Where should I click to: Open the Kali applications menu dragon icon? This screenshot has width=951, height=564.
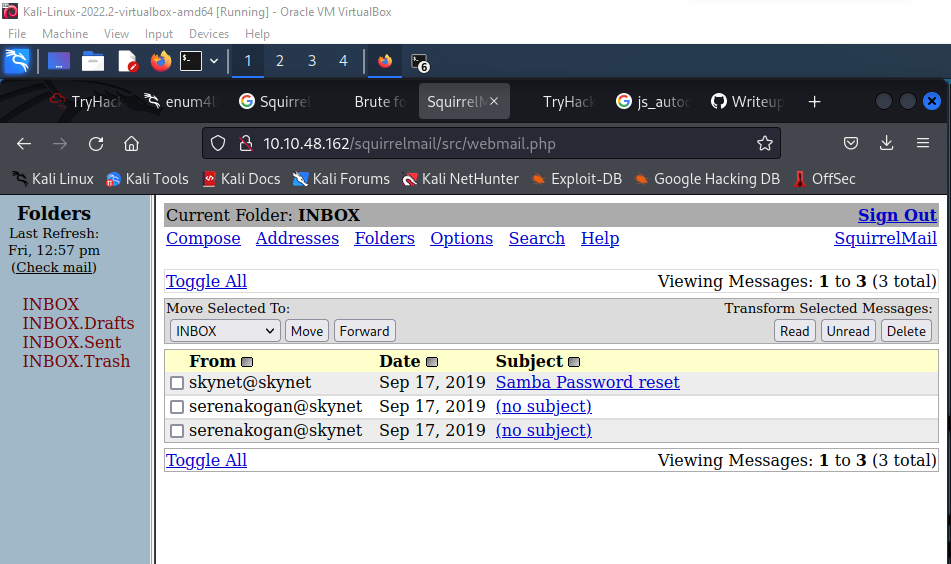(x=17, y=61)
